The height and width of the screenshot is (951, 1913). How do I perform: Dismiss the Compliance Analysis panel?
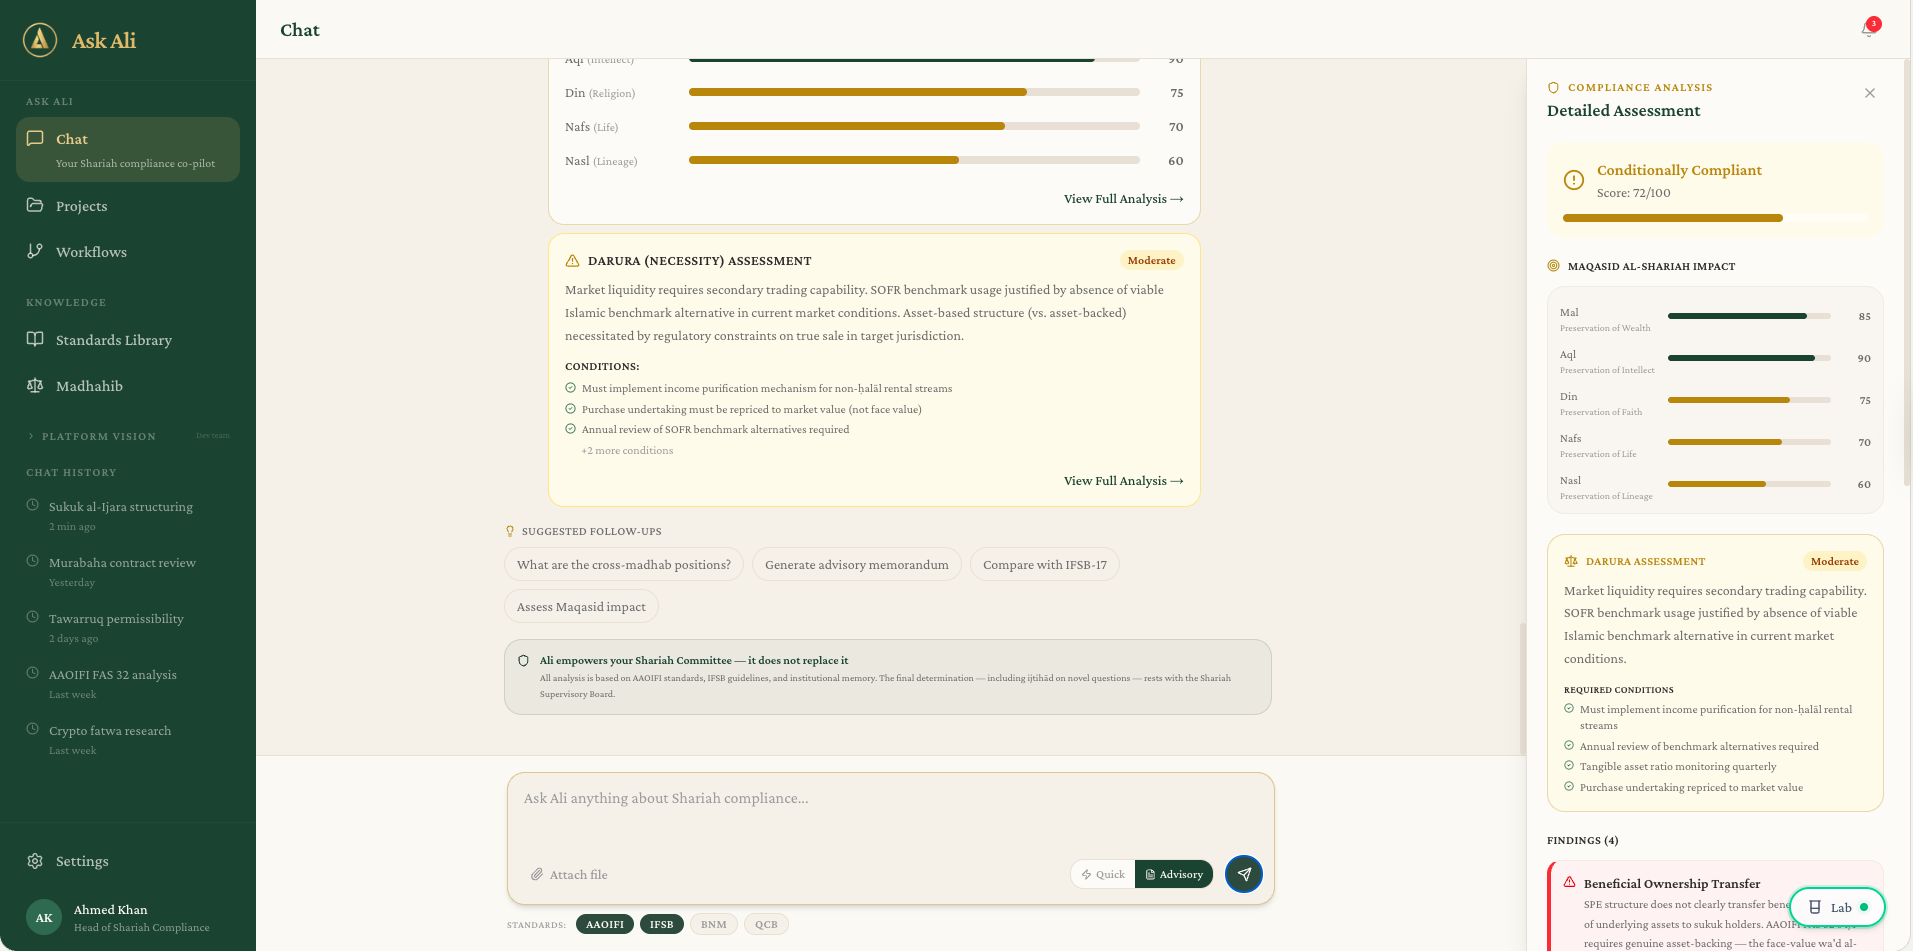[x=1869, y=93]
